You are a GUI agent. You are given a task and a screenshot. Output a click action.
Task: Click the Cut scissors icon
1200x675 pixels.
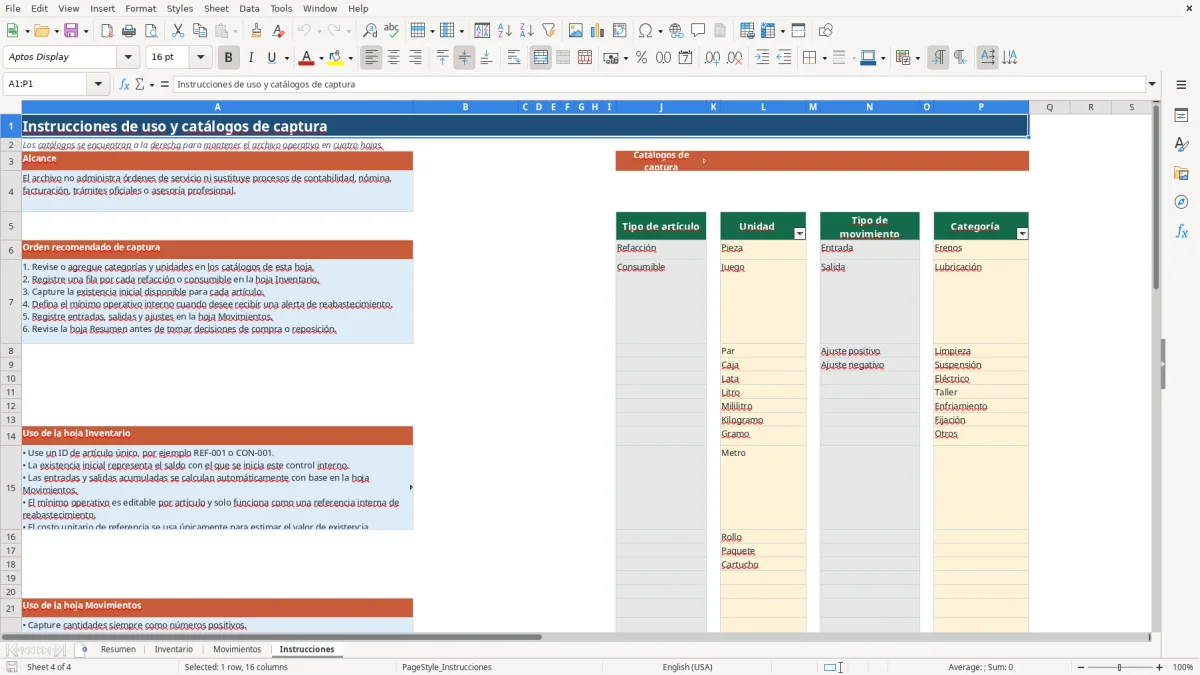coord(177,31)
